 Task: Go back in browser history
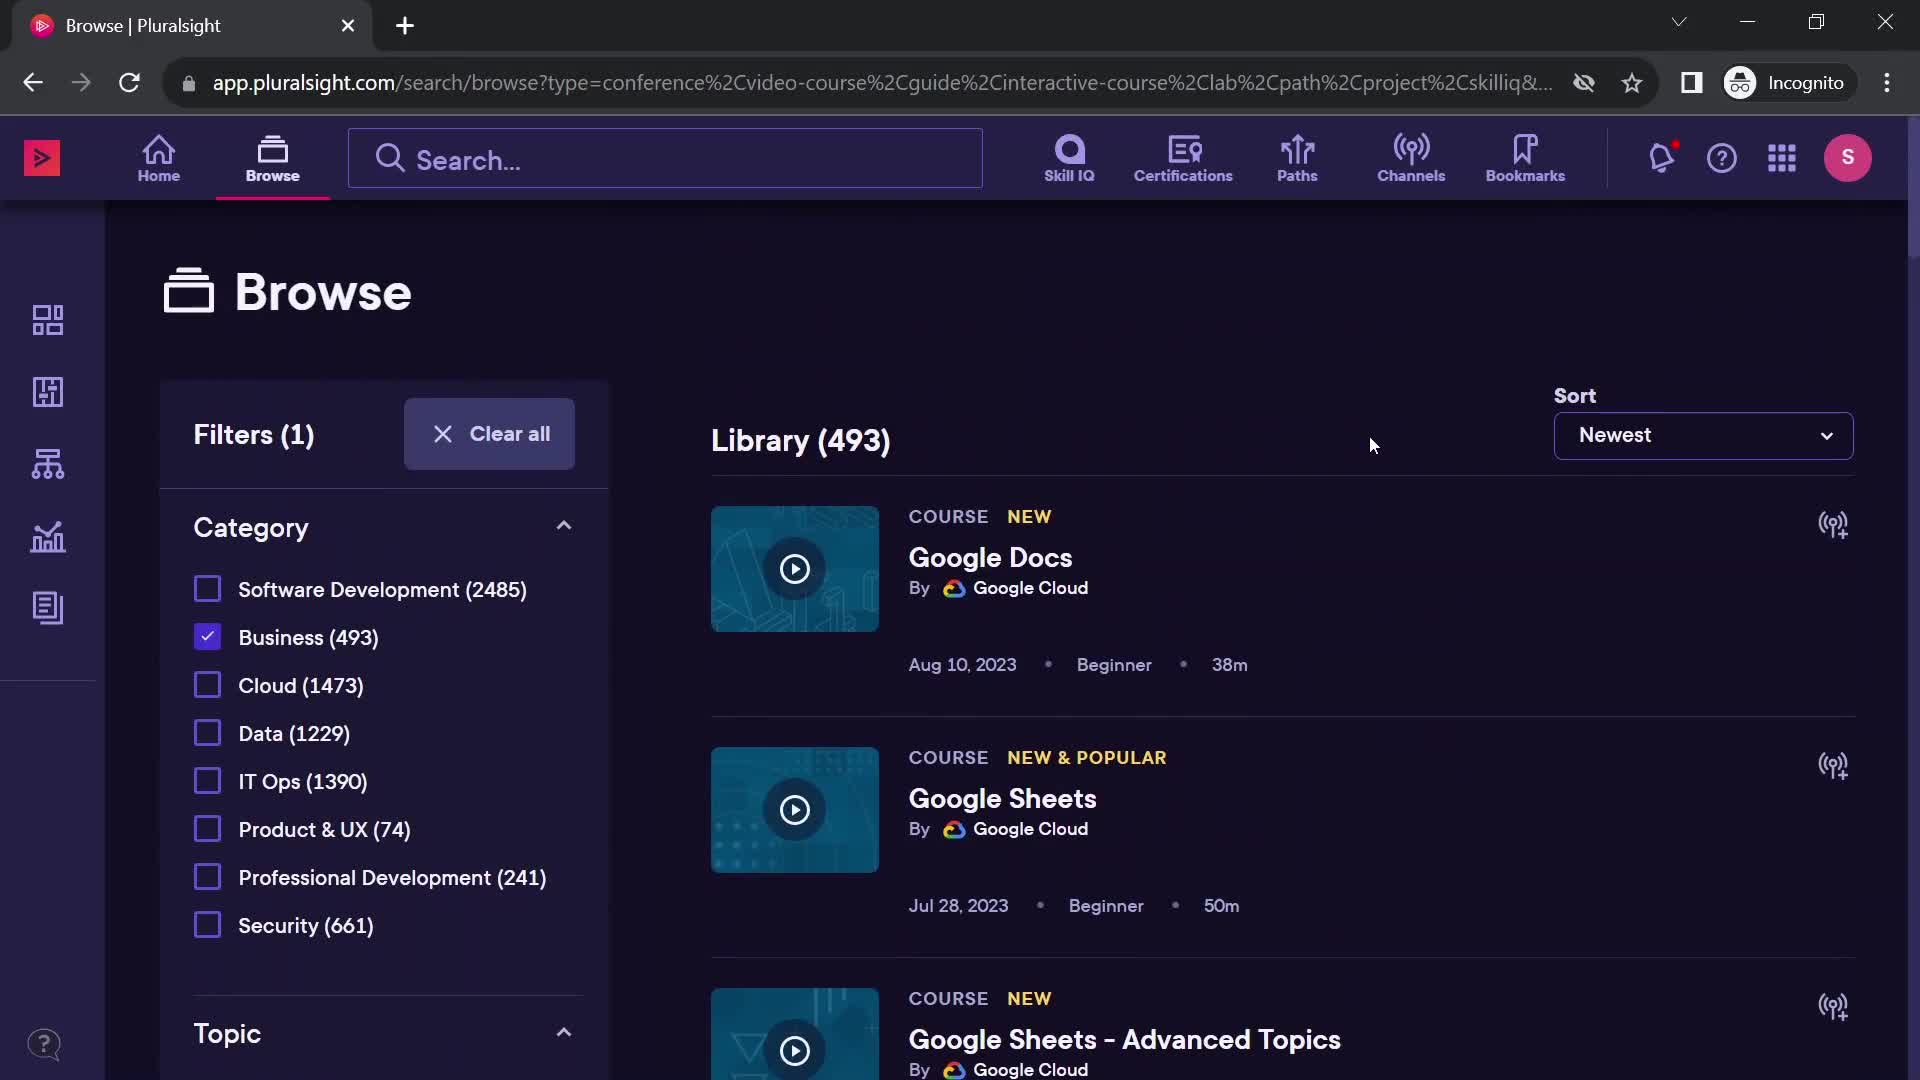[x=33, y=83]
